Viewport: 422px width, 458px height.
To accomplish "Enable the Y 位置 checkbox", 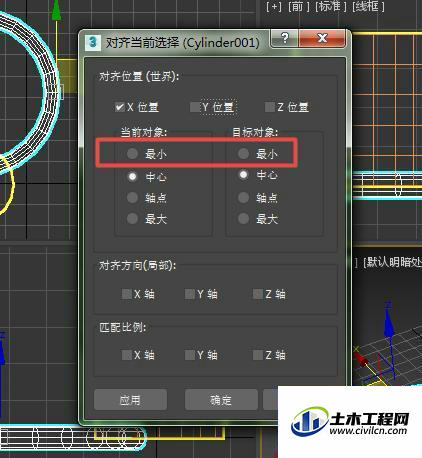I will (x=195, y=107).
